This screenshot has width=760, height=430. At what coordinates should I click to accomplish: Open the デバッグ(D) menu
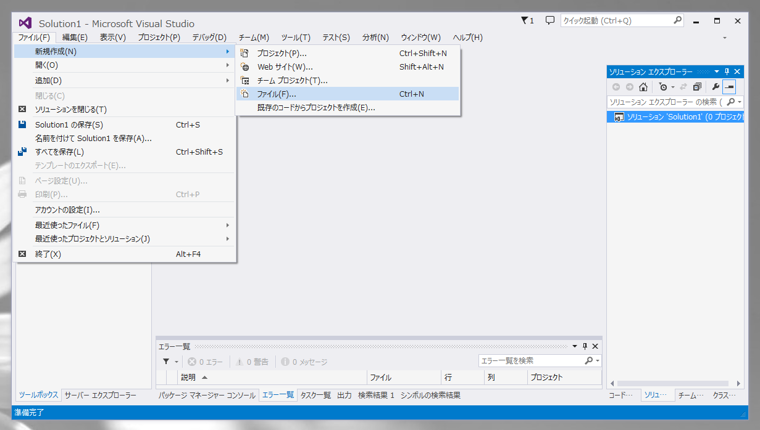pos(209,37)
